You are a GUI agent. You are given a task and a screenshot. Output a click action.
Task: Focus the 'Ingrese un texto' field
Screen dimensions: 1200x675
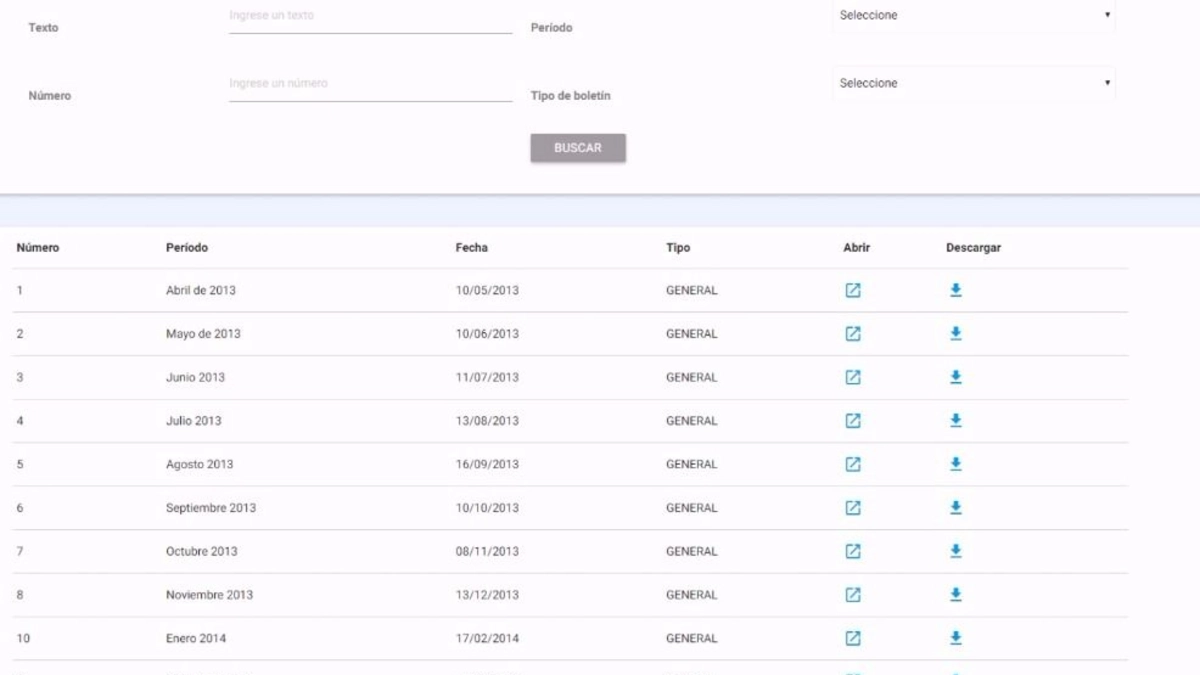coord(371,17)
